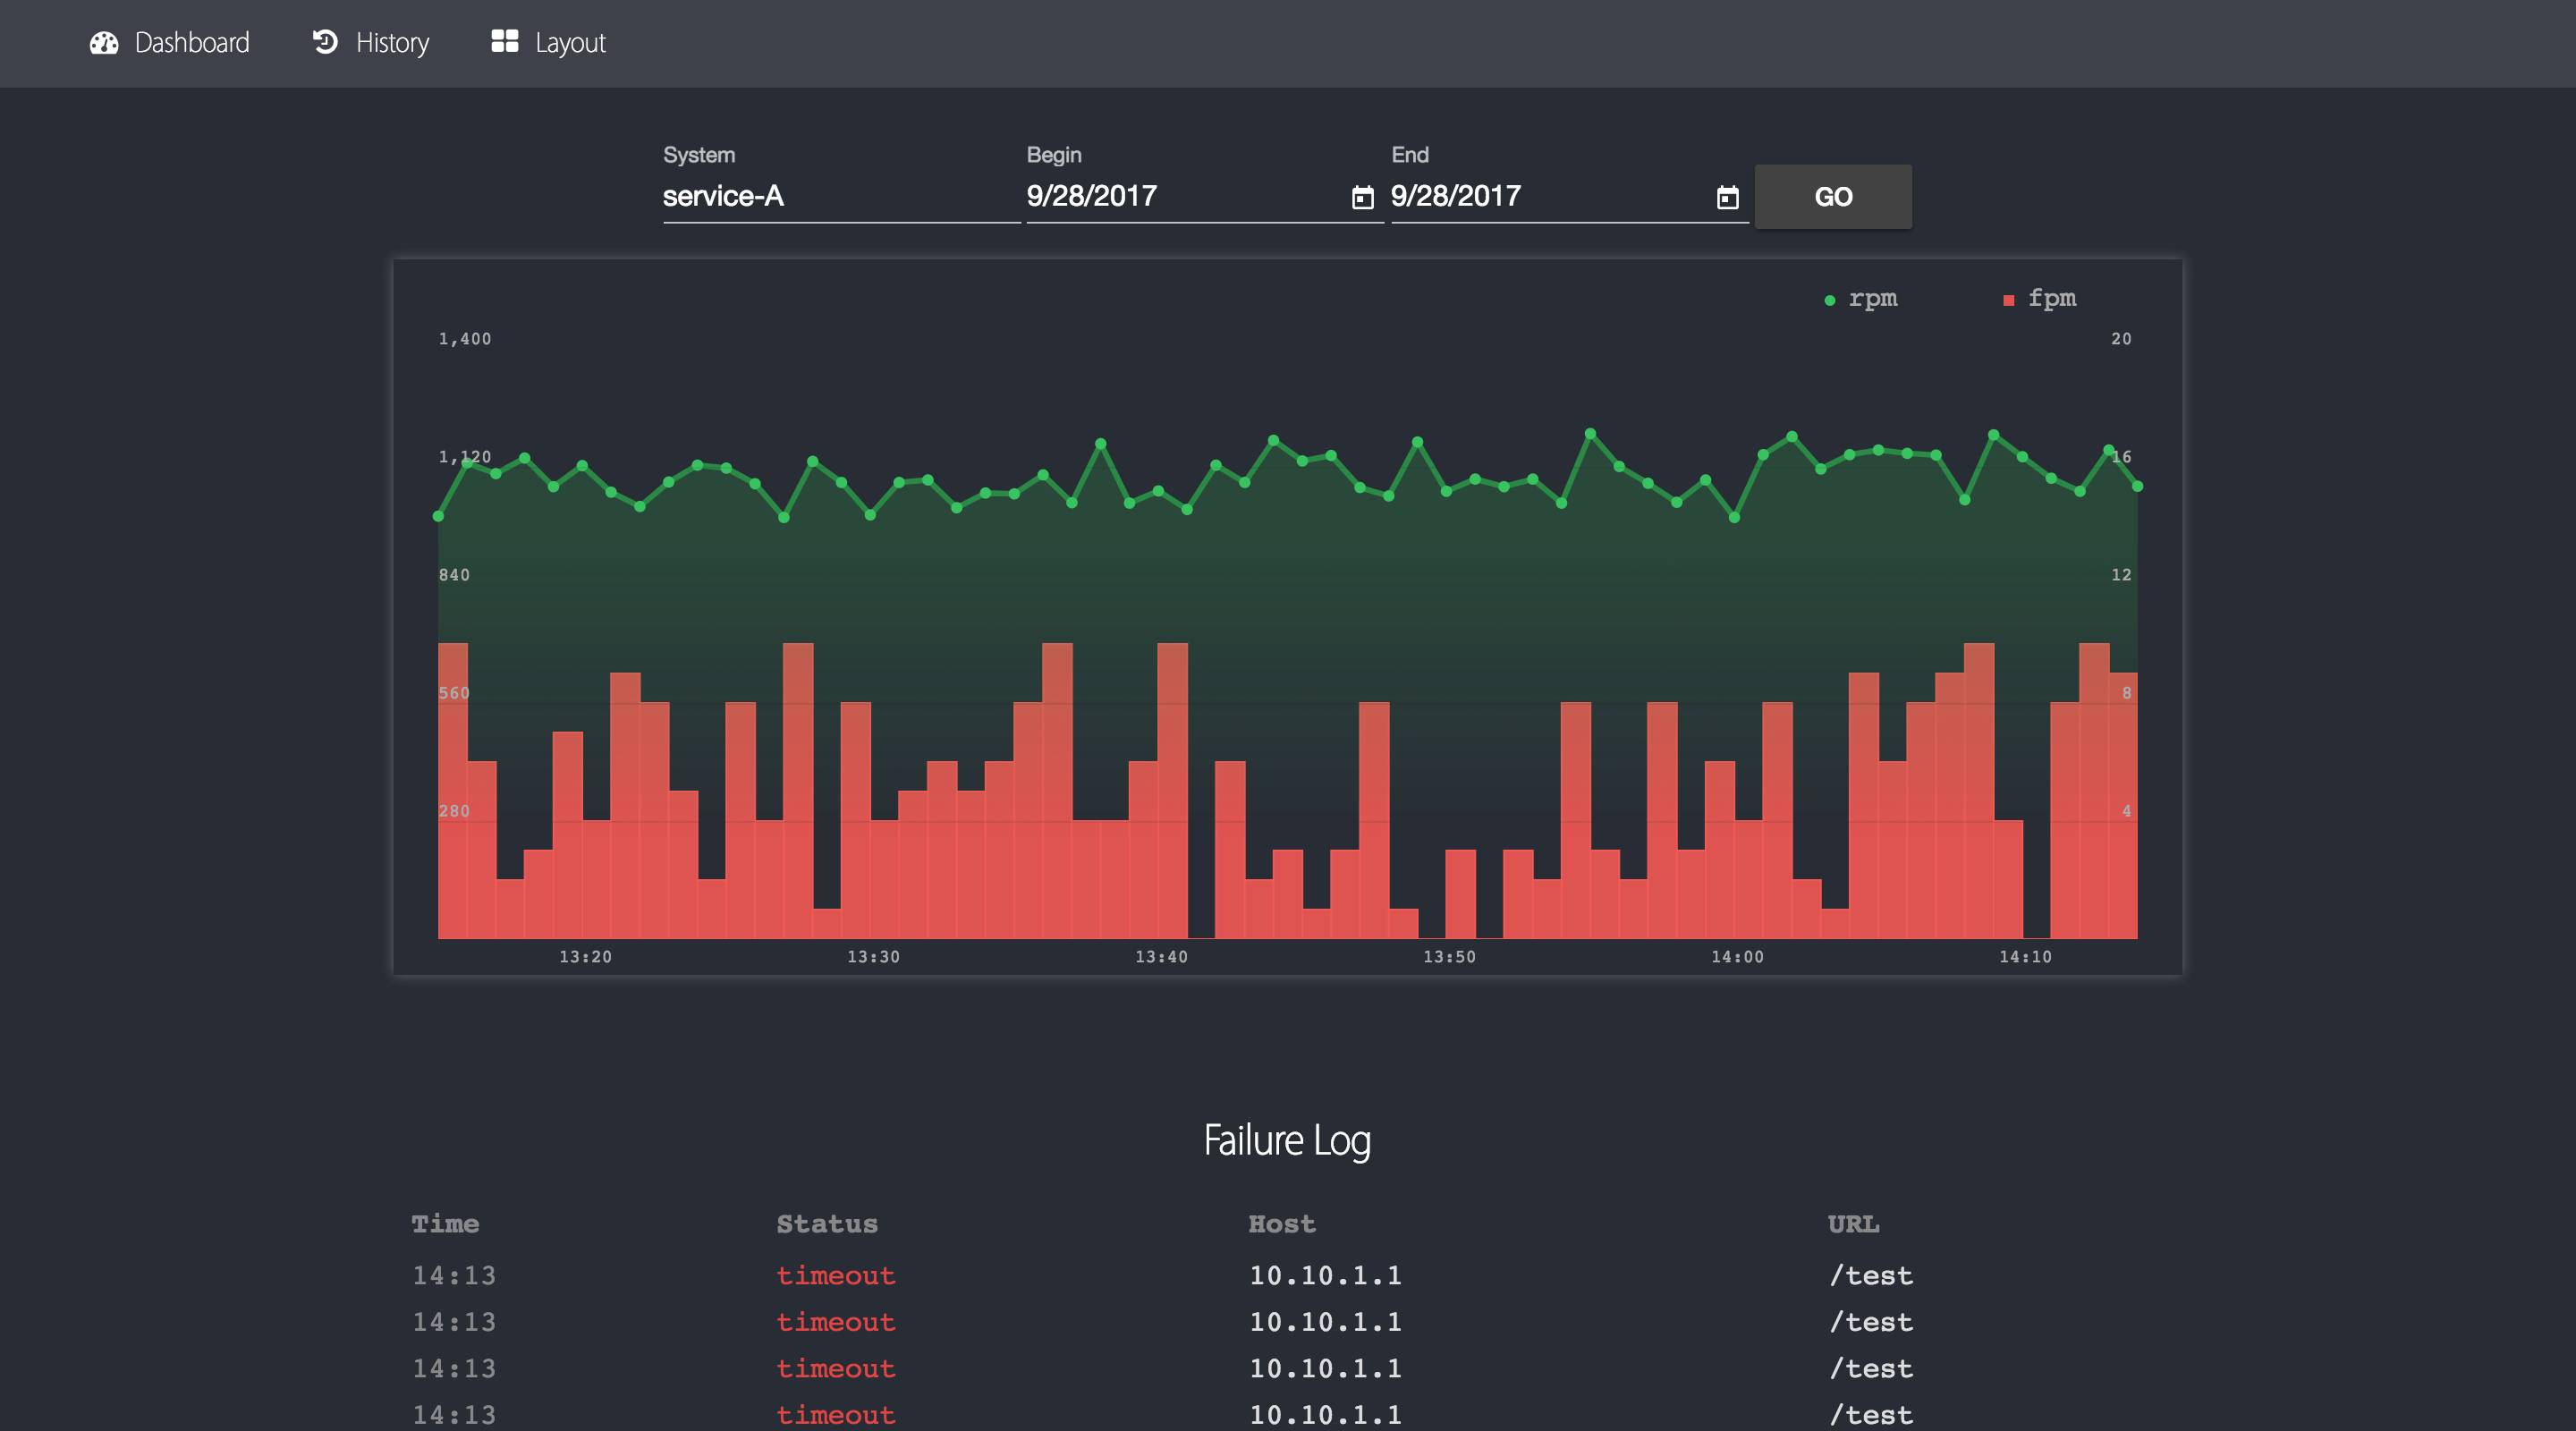Viewport: 2576px width, 1431px height.
Task: Click the Host column header
Action: (1282, 1224)
